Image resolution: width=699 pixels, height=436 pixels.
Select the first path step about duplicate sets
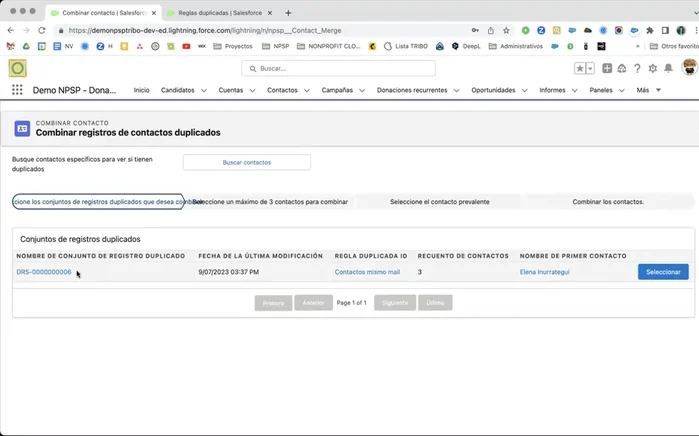[x=98, y=202]
